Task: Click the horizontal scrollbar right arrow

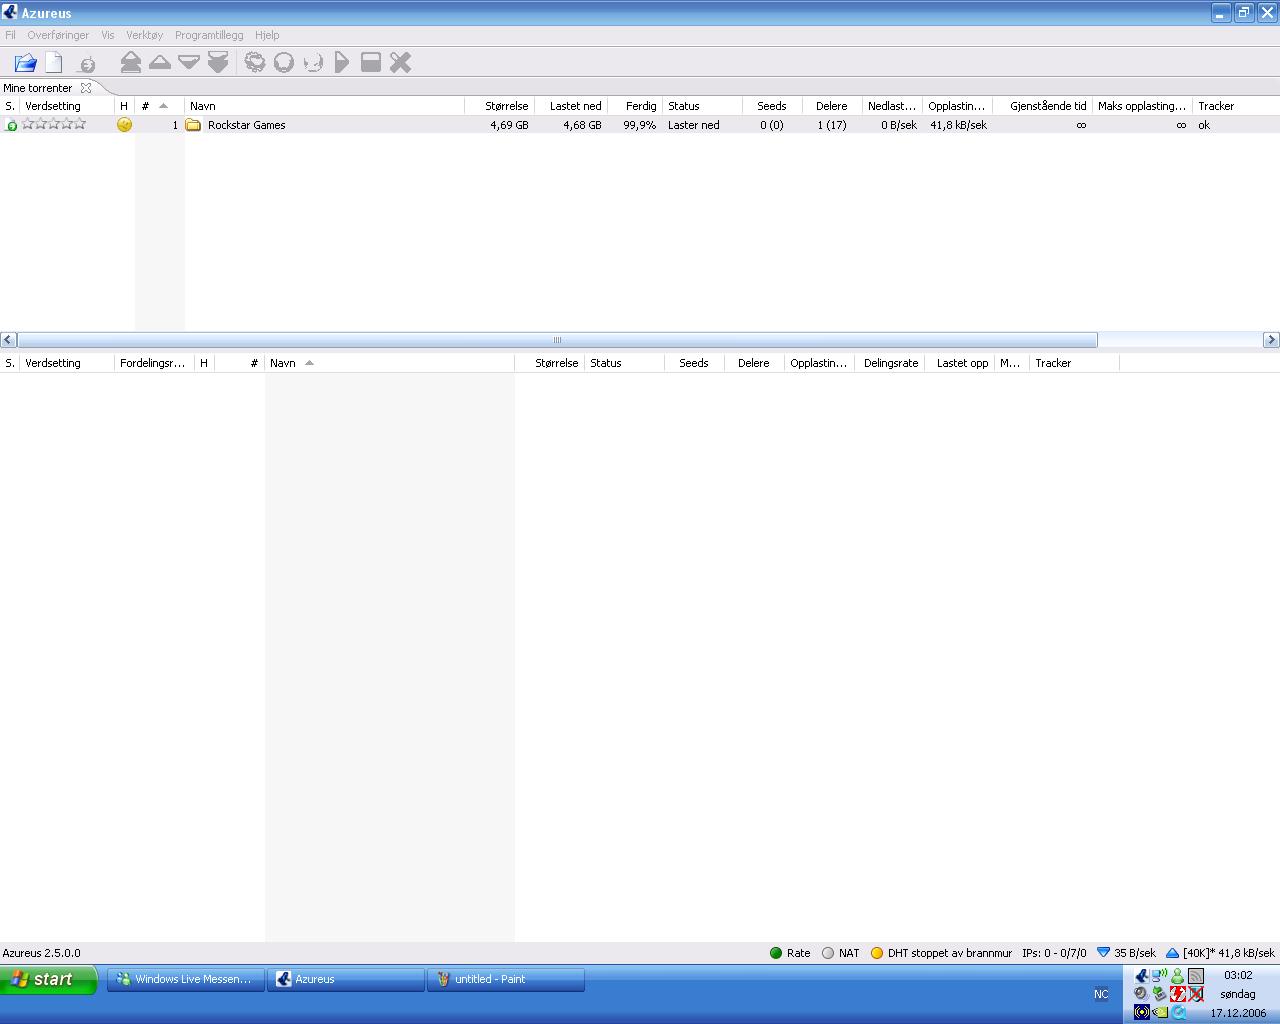Action: (x=1271, y=340)
